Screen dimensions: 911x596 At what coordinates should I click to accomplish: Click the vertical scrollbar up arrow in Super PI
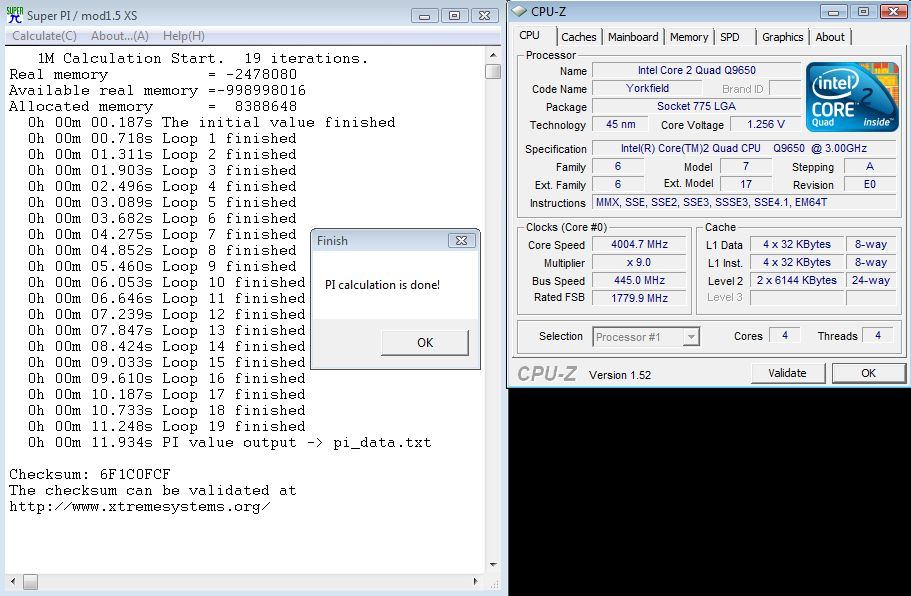pyautogui.click(x=493, y=55)
